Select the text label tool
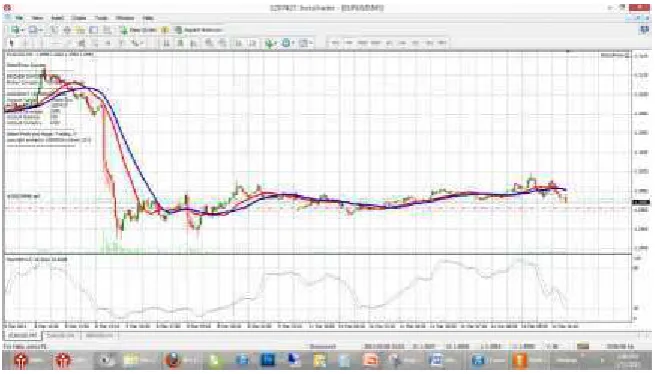The image size is (655, 374). coord(121,43)
